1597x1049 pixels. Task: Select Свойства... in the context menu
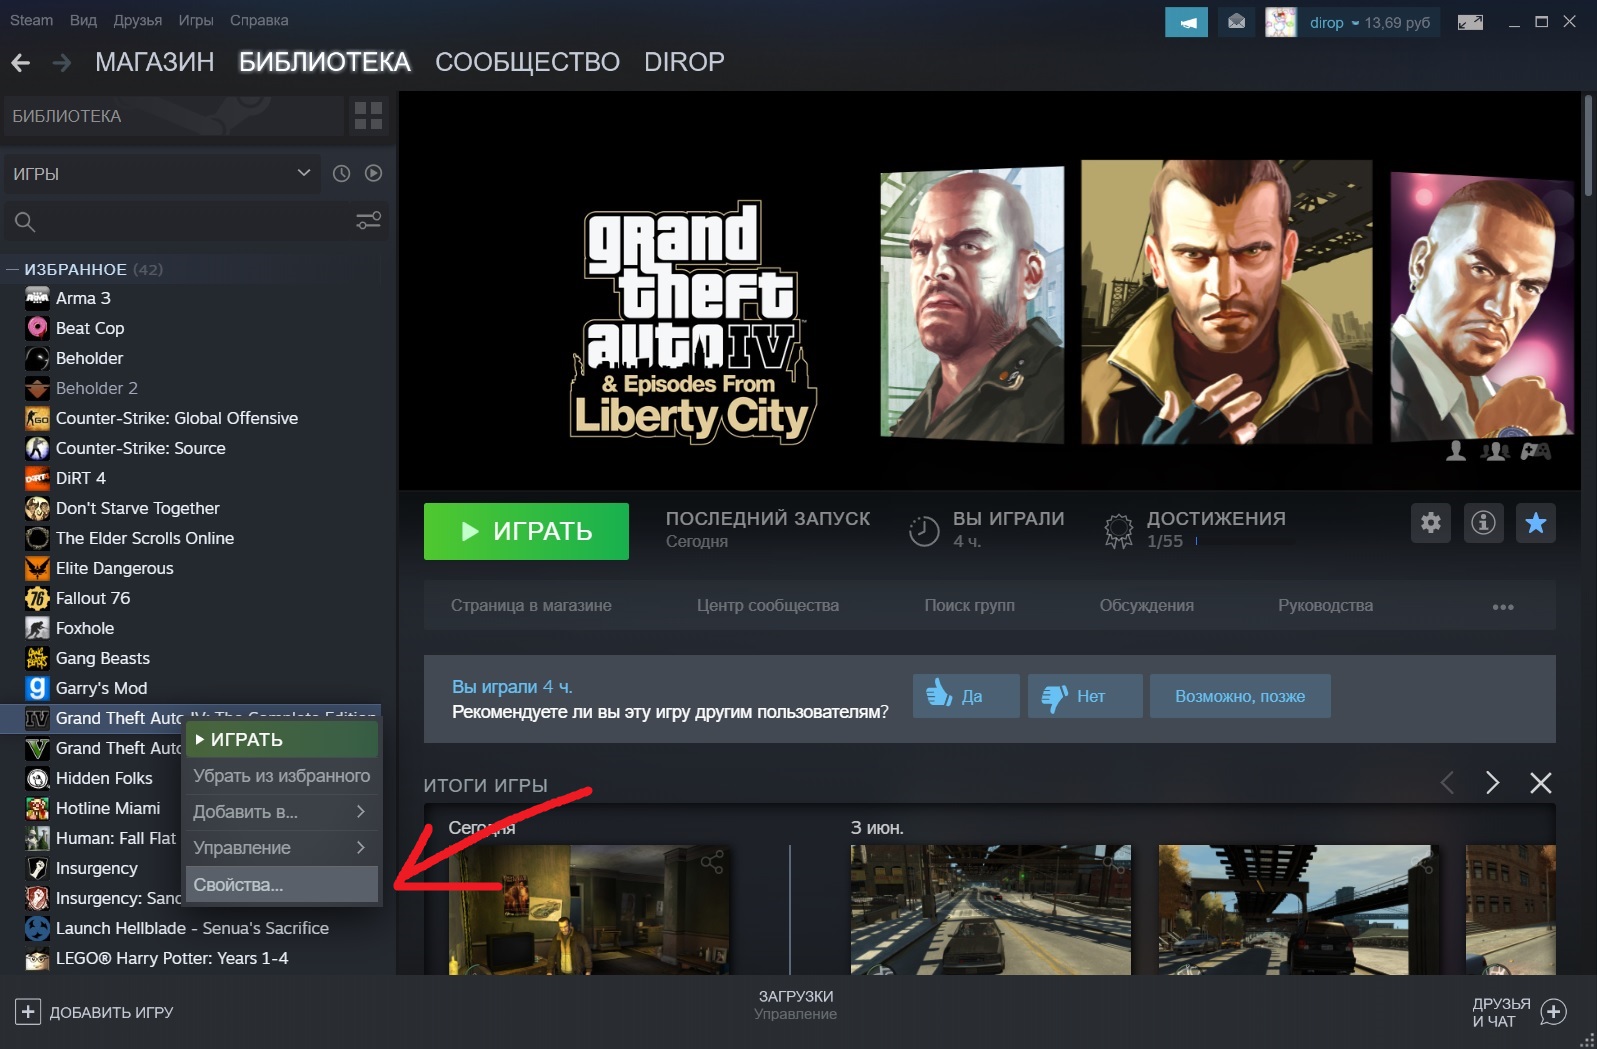click(x=281, y=885)
